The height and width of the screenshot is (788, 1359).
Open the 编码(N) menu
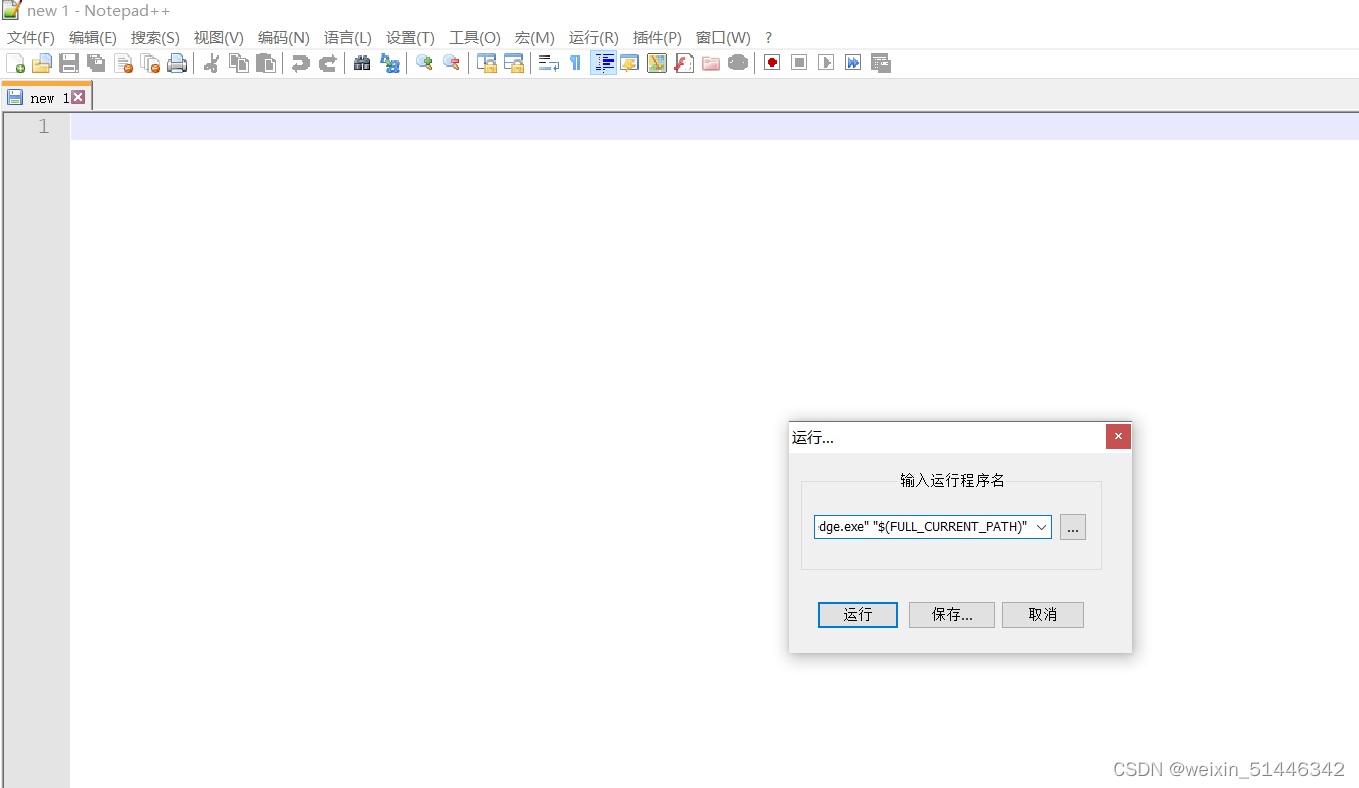click(284, 37)
